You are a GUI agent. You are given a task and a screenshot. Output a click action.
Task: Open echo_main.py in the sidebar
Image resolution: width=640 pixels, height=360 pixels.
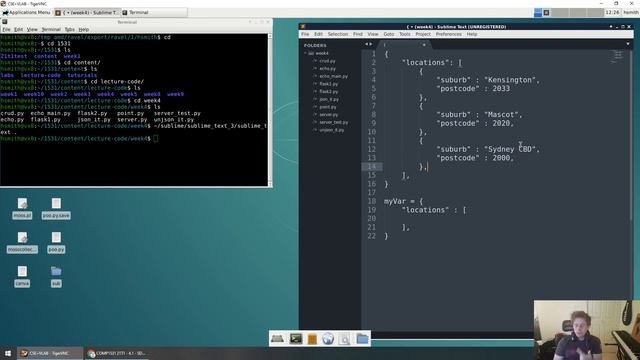click(333, 76)
